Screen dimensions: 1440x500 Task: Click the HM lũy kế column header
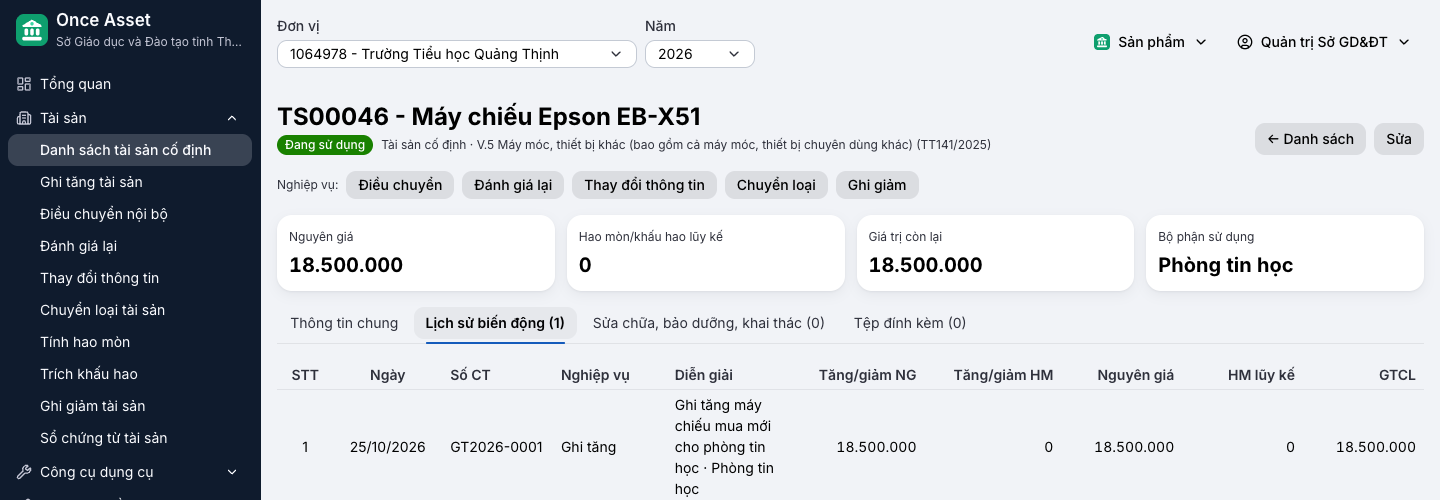[x=1261, y=375]
